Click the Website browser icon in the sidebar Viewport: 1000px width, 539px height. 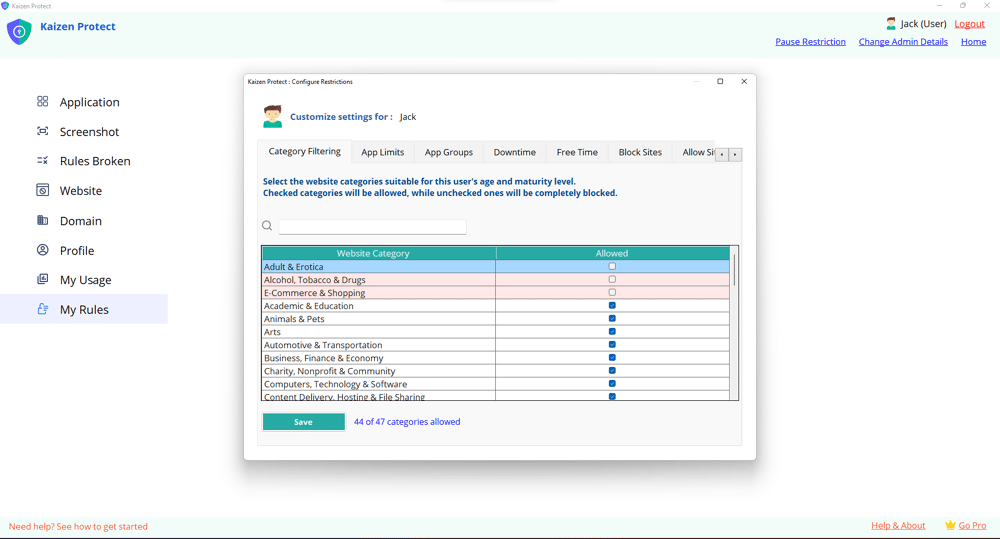[42, 190]
